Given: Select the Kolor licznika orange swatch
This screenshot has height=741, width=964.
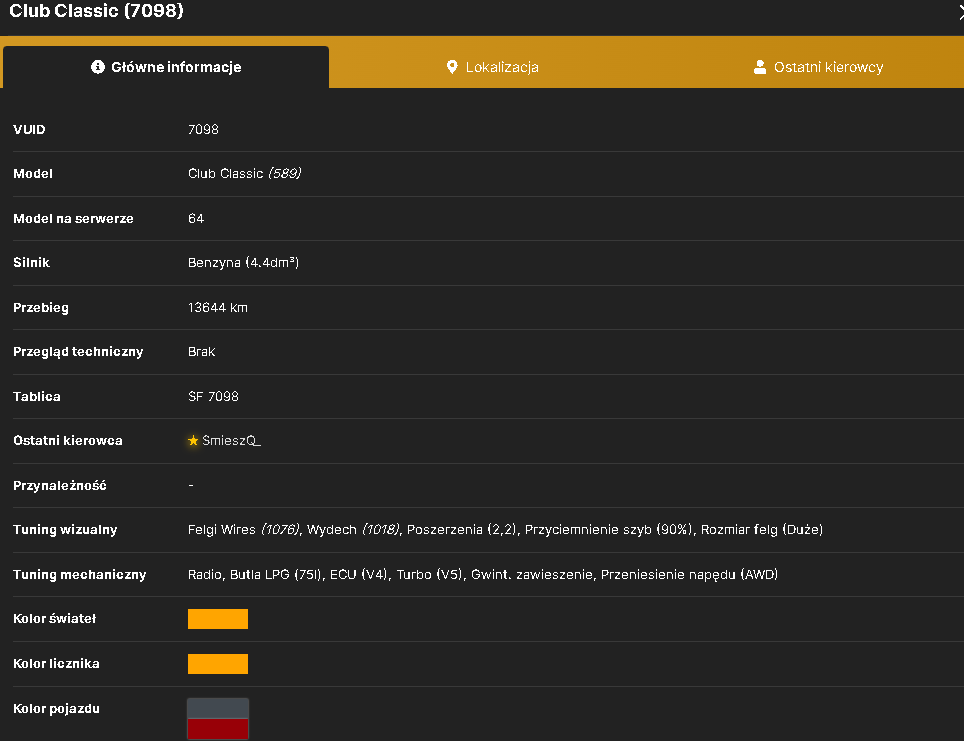Looking at the screenshot, I should [x=218, y=664].
